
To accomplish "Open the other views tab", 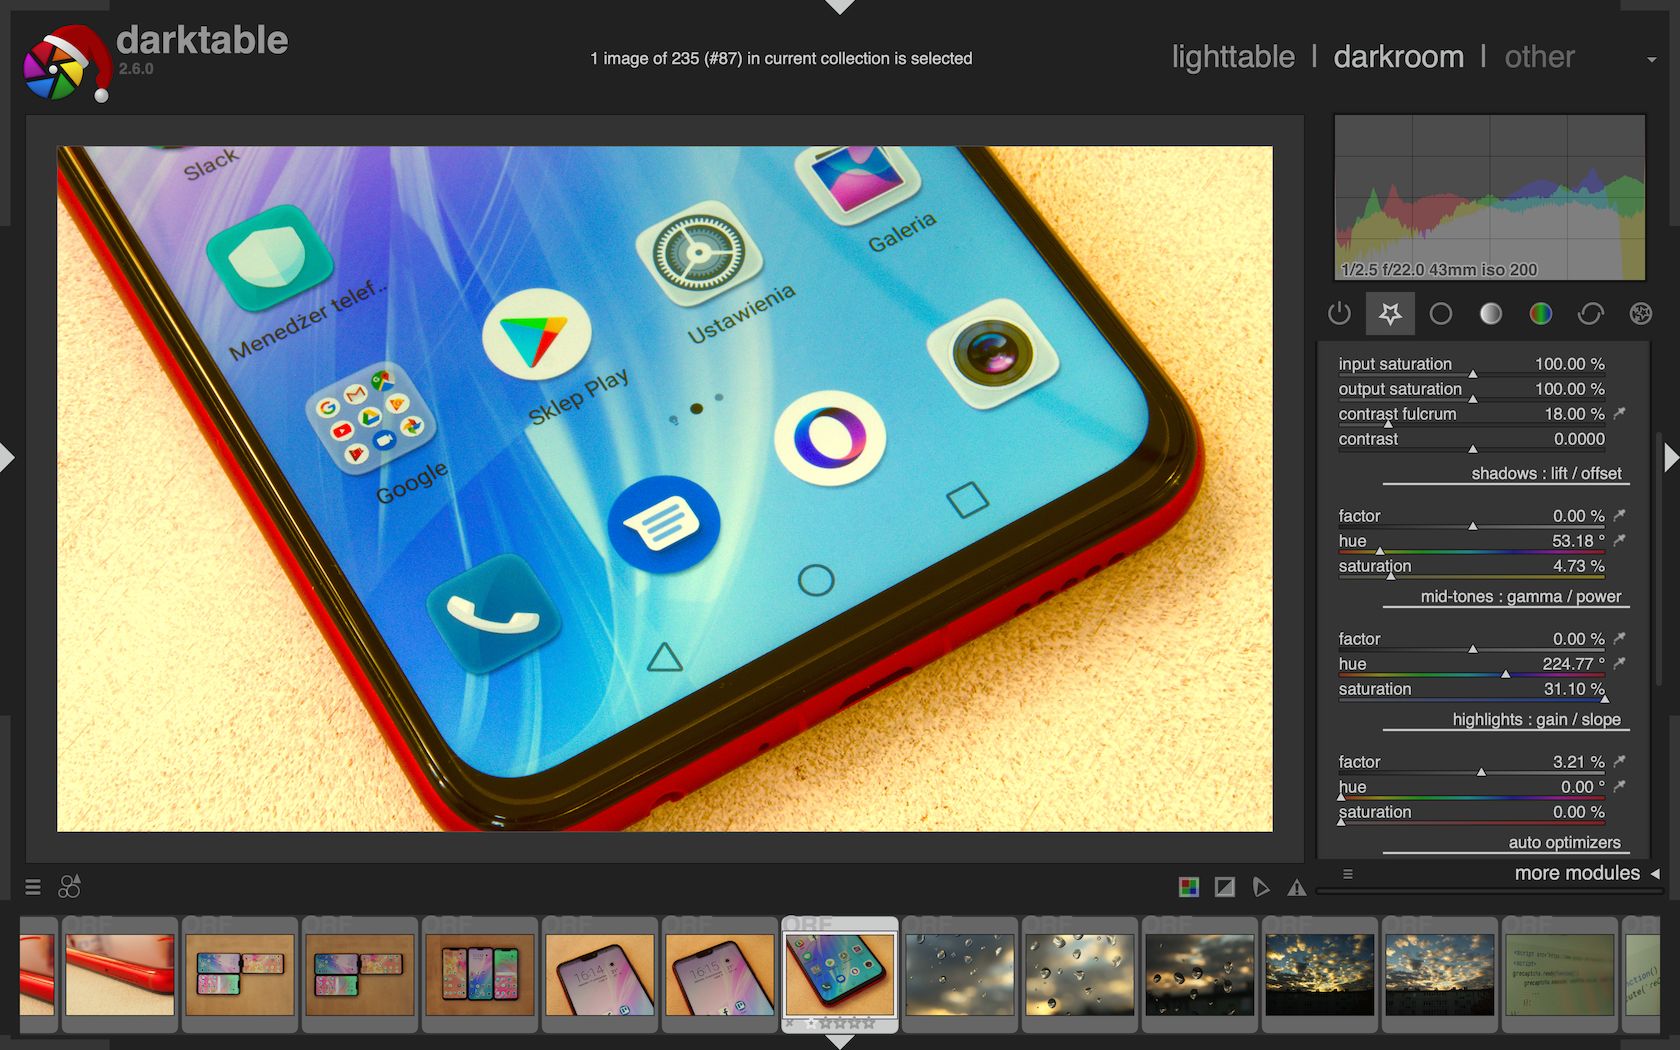I will click(x=1540, y=57).
